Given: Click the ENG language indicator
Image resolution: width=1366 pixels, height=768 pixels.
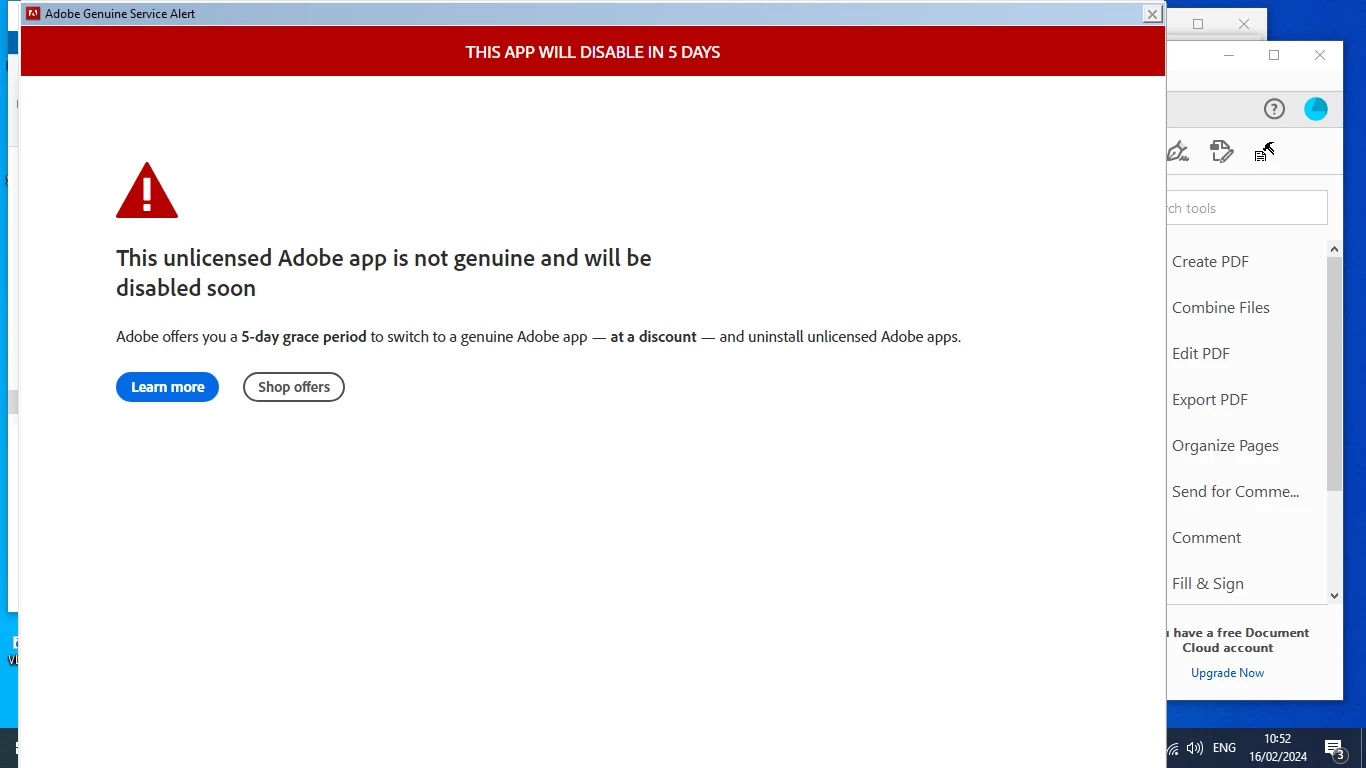Looking at the screenshot, I should click(x=1224, y=748).
